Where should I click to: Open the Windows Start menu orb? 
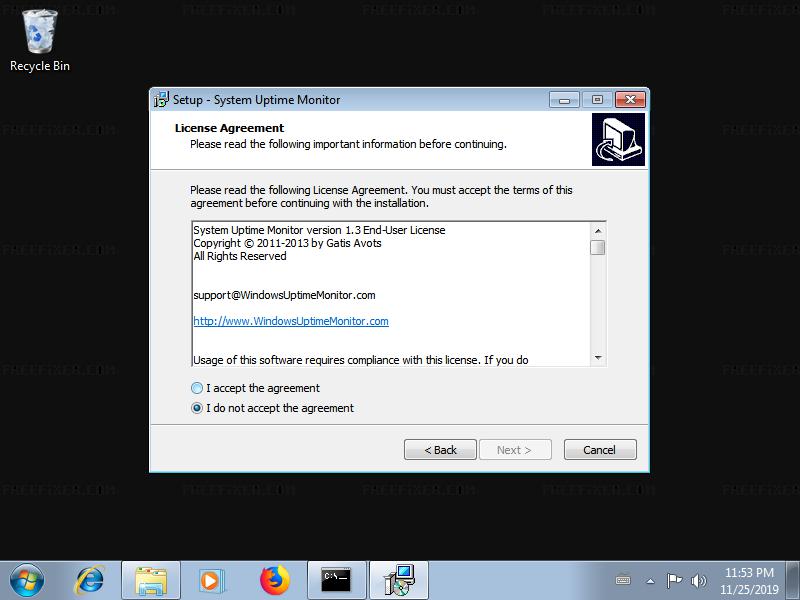tap(27, 581)
